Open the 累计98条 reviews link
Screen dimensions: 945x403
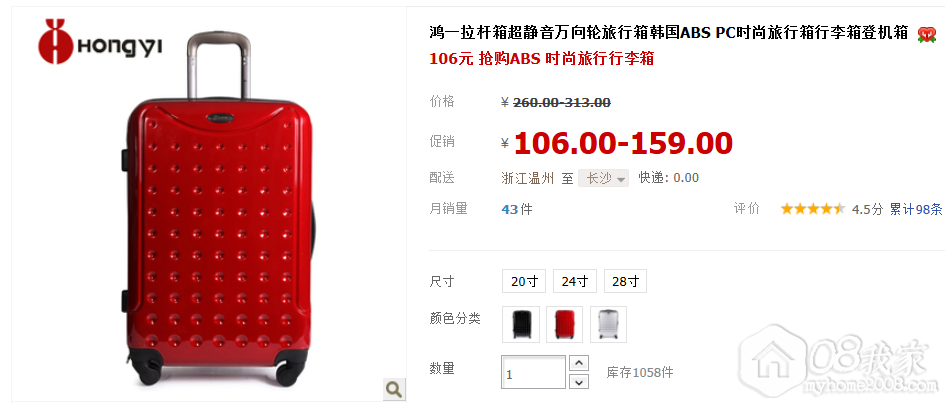pyautogui.click(x=916, y=209)
